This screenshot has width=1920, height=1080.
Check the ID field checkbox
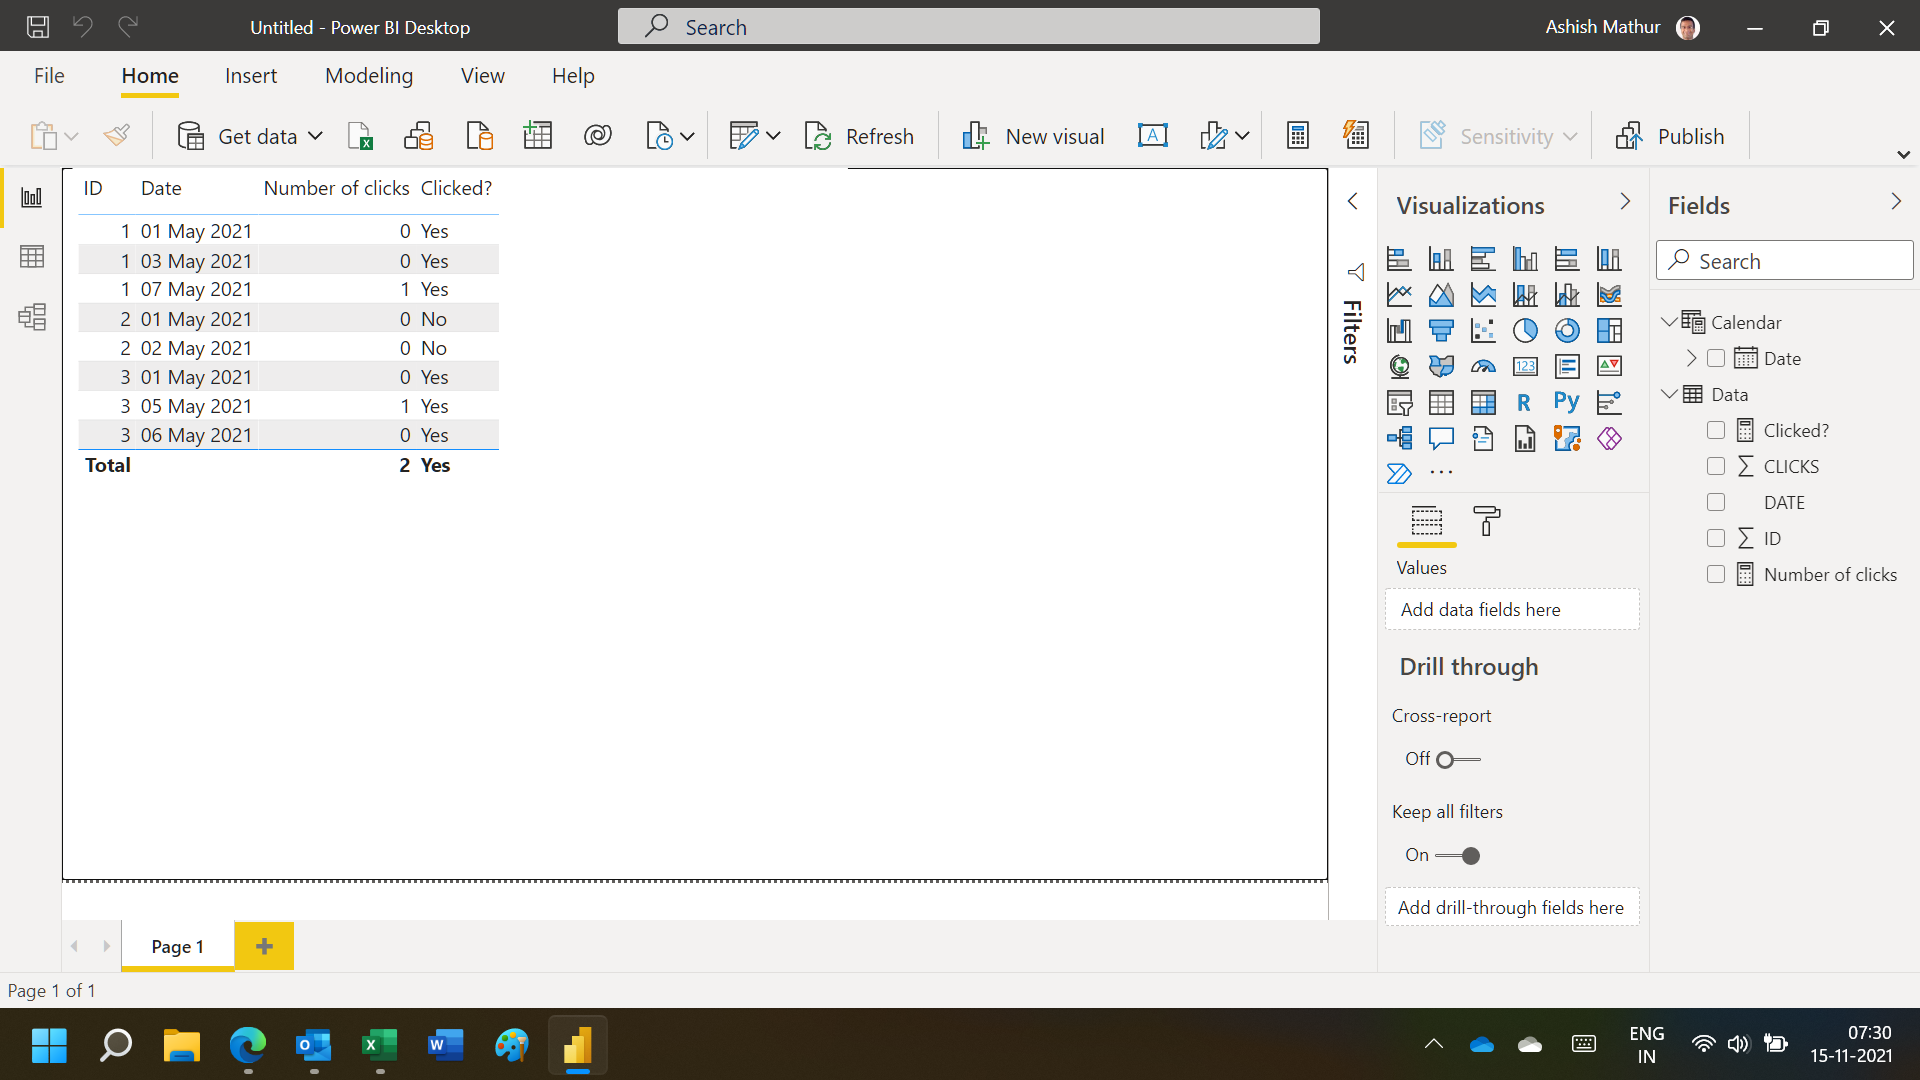click(1716, 538)
